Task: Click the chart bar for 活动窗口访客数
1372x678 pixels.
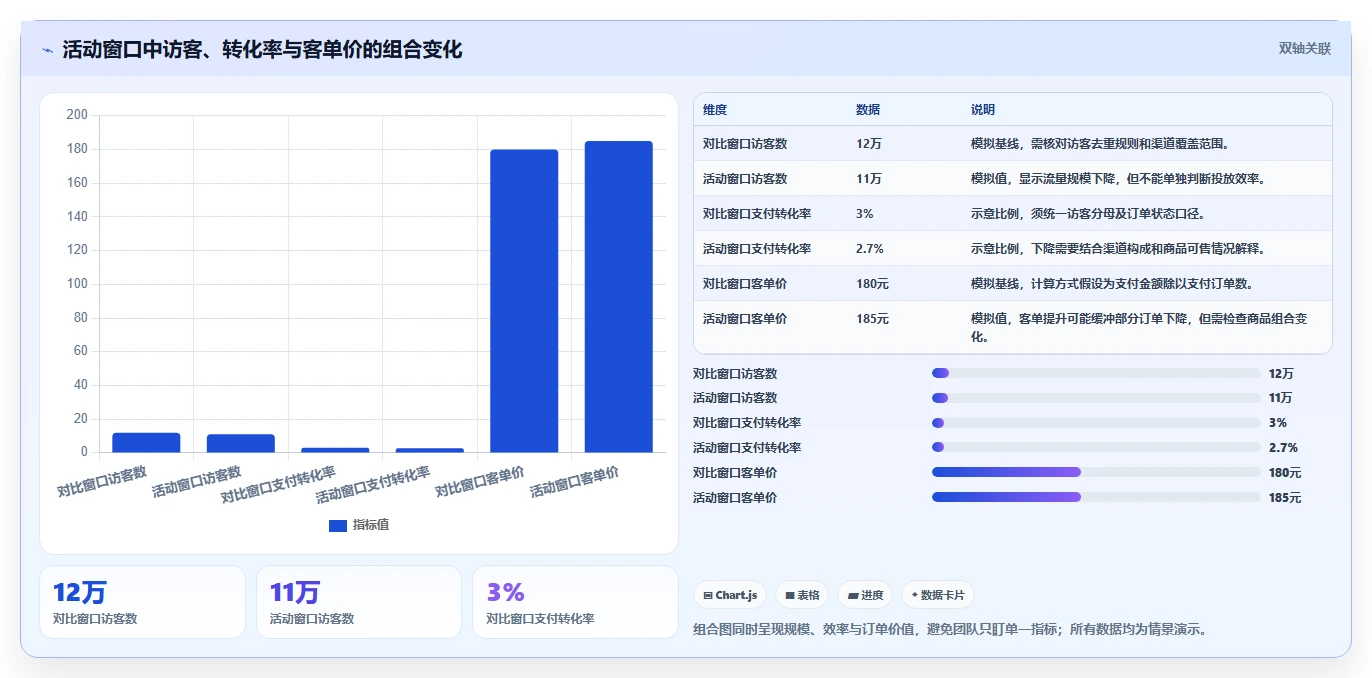Action: pos(241,443)
